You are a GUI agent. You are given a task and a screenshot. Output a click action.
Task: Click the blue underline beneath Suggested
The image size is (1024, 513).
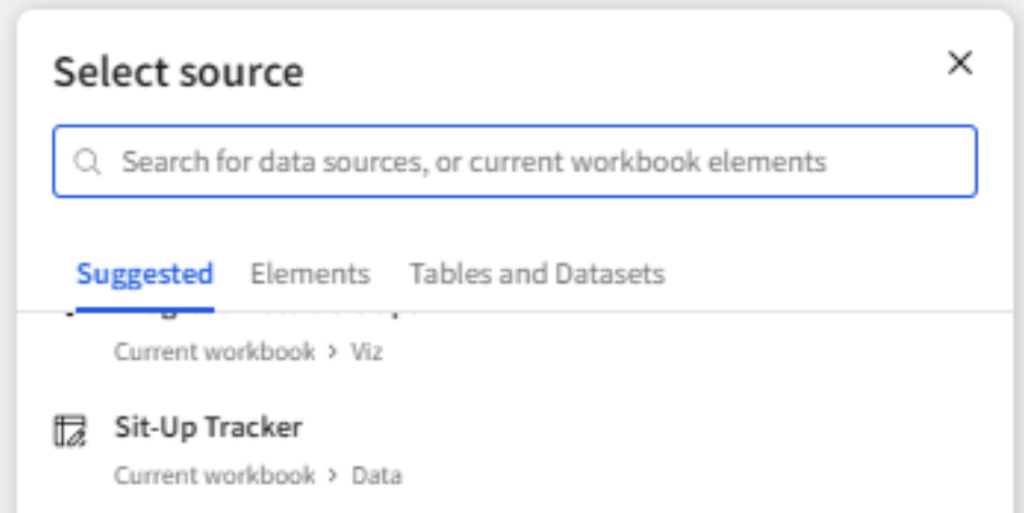(145, 309)
